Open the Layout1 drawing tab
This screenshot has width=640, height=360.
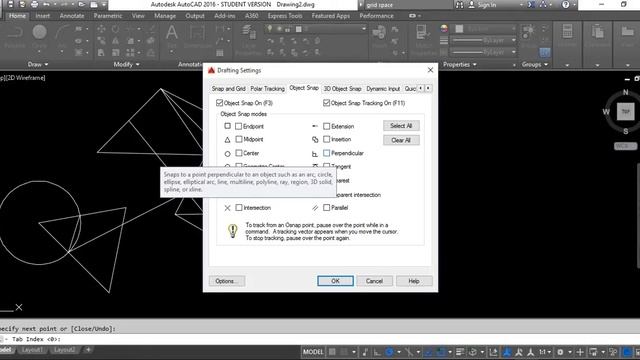[32, 350]
